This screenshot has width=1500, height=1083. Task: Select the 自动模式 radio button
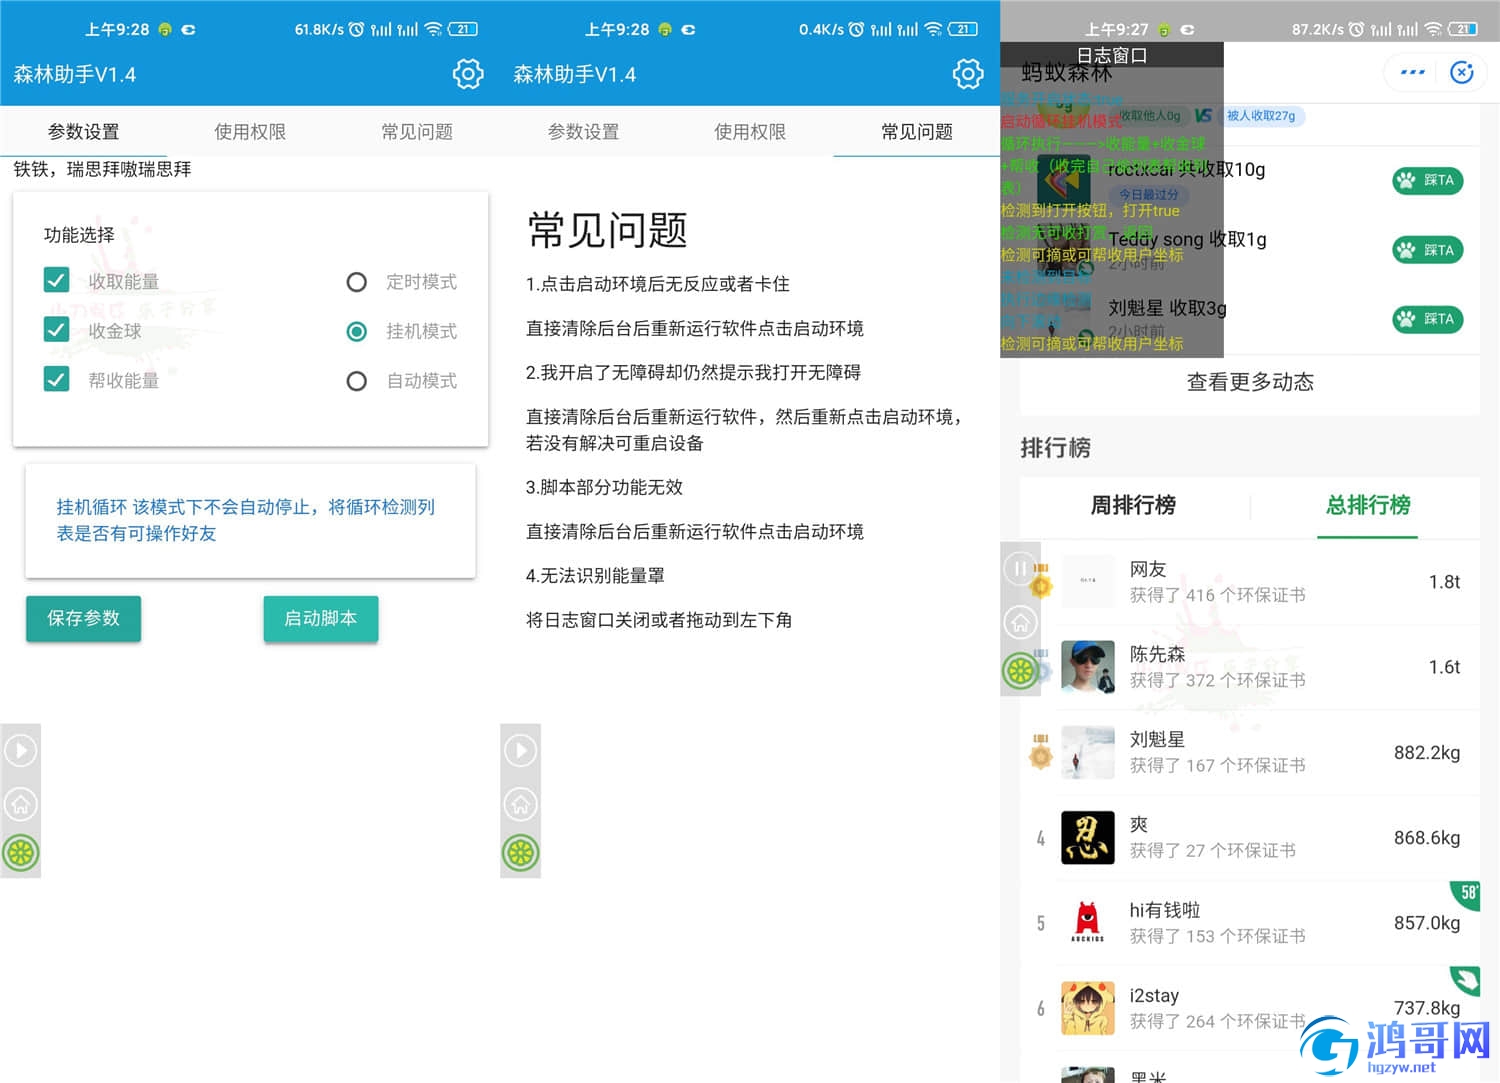[356, 381]
